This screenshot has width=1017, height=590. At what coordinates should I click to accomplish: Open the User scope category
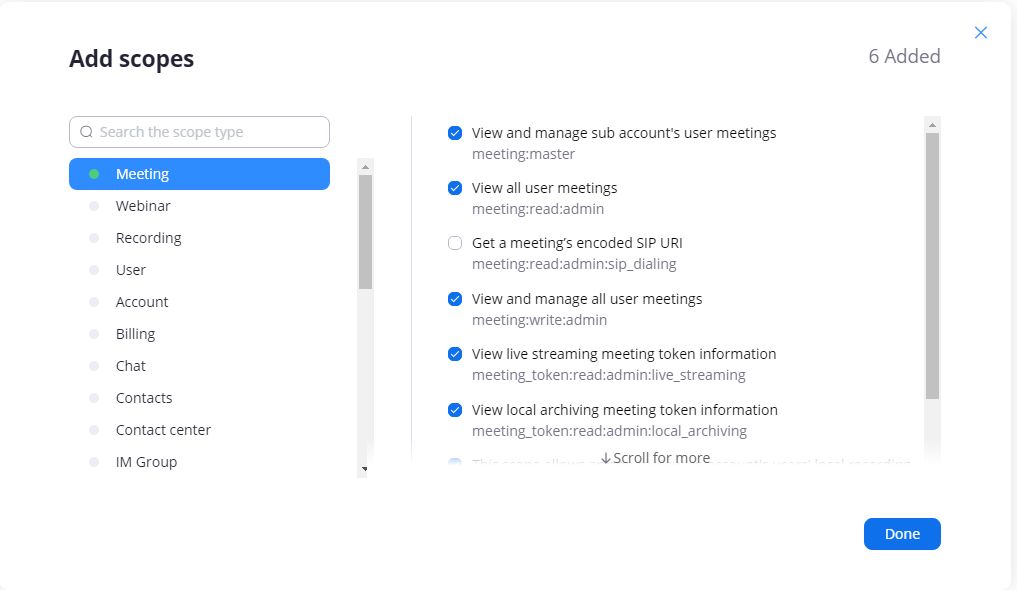[x=131, y=270]
